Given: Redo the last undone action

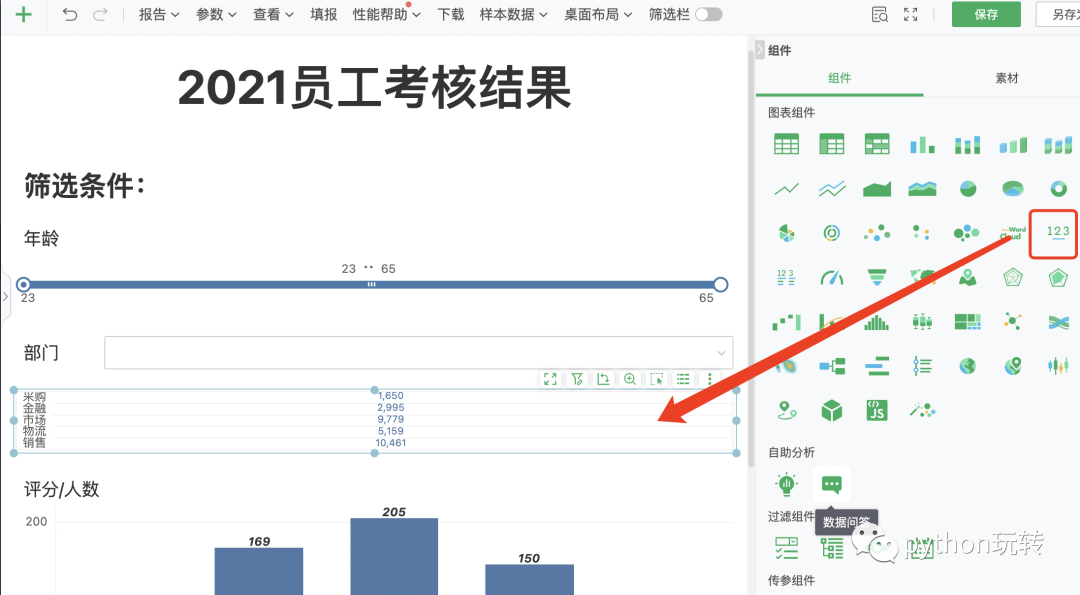Looking at the screenshot, I should (101, 14).
